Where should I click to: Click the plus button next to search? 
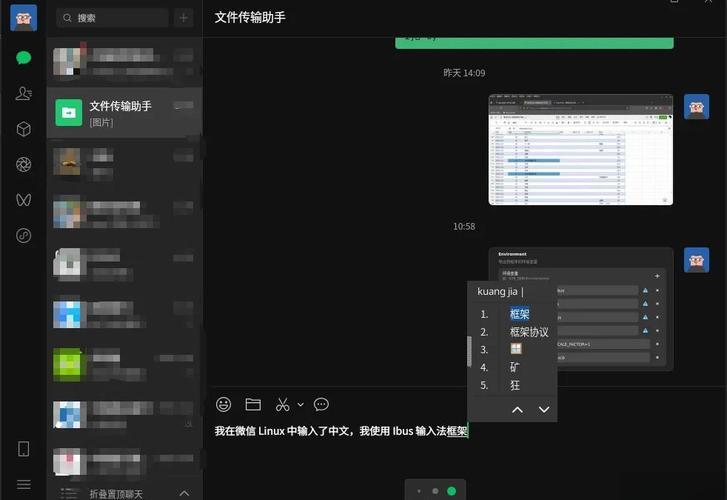tap(184, 18)
